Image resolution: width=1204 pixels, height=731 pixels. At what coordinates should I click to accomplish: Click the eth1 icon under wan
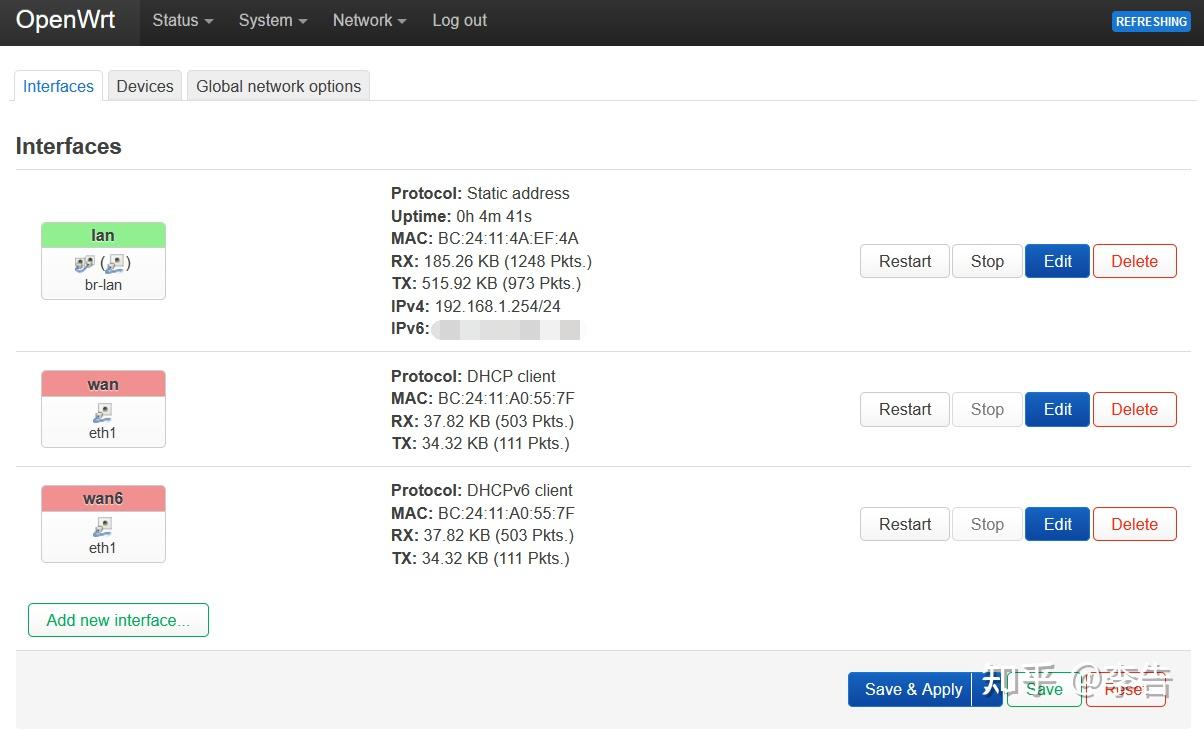pos(102,412)
